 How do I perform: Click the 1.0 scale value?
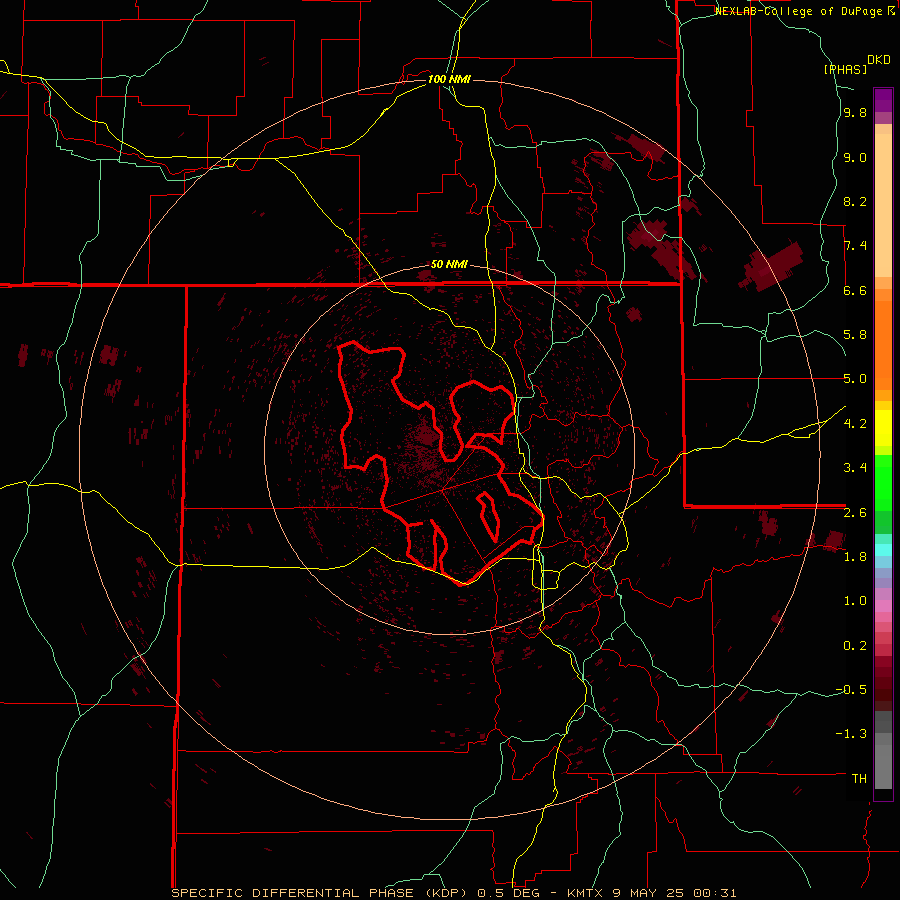tap(855, 601)
